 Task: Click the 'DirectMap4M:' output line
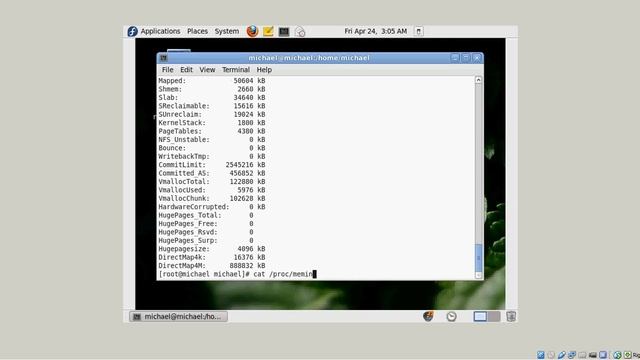[212, 265]
